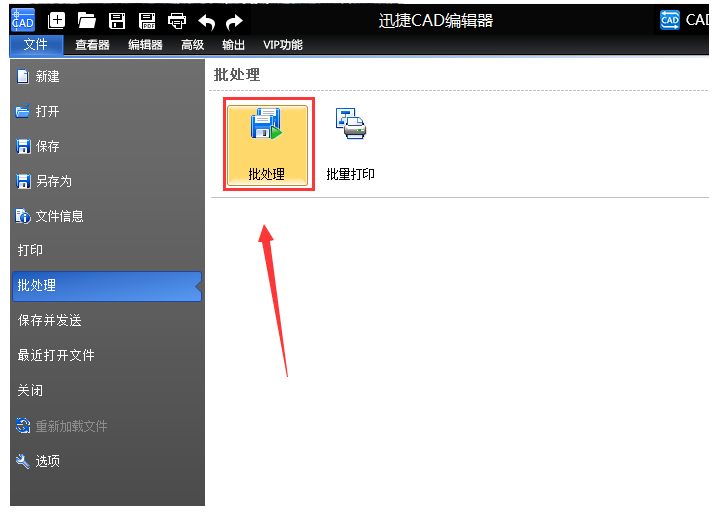
Task: Click the print toolbar icon
Action: point(177,21)
